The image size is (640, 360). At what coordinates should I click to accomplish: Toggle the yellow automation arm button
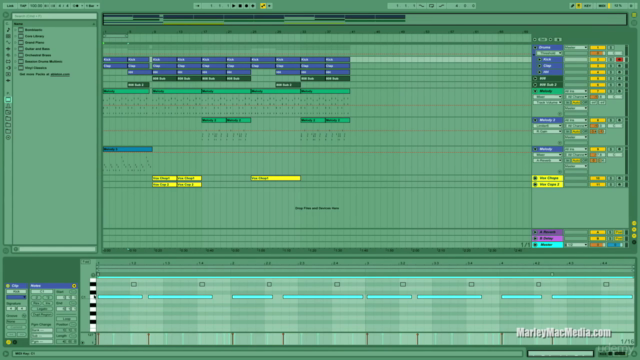pos(263,6)
